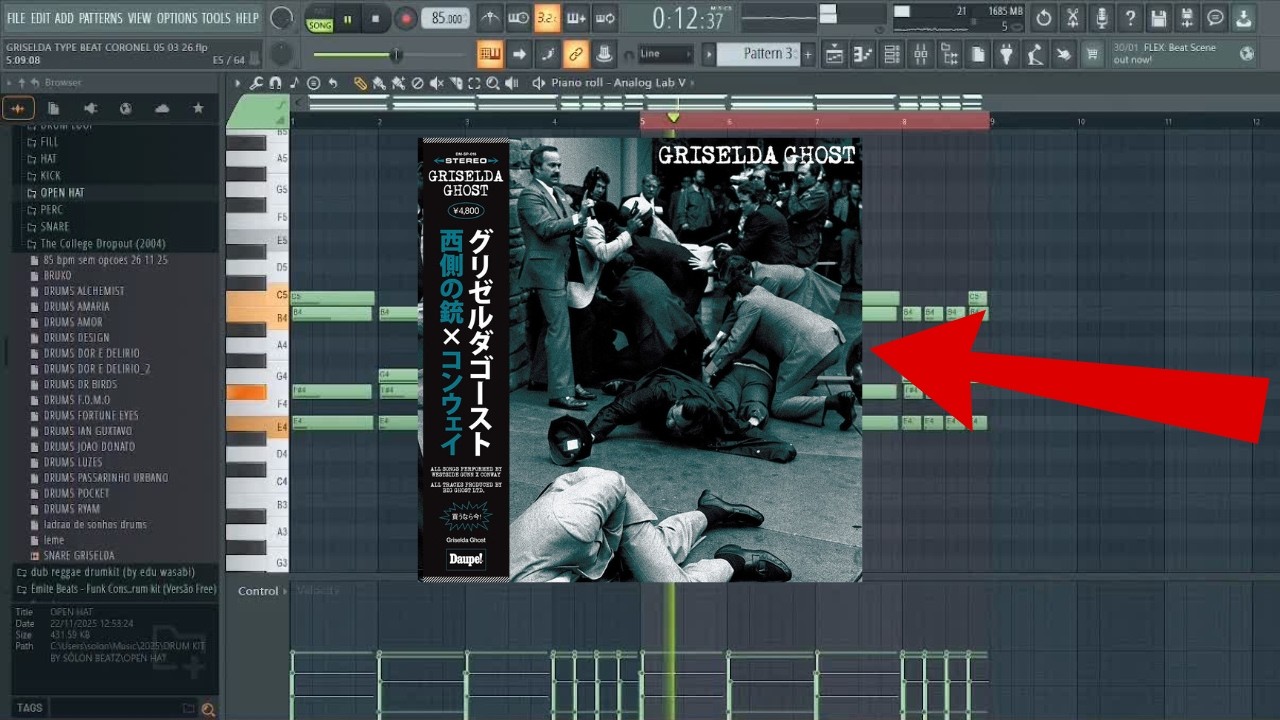
Task: Select the zoom magnifier tool
Action: click(x=494, y=83)
